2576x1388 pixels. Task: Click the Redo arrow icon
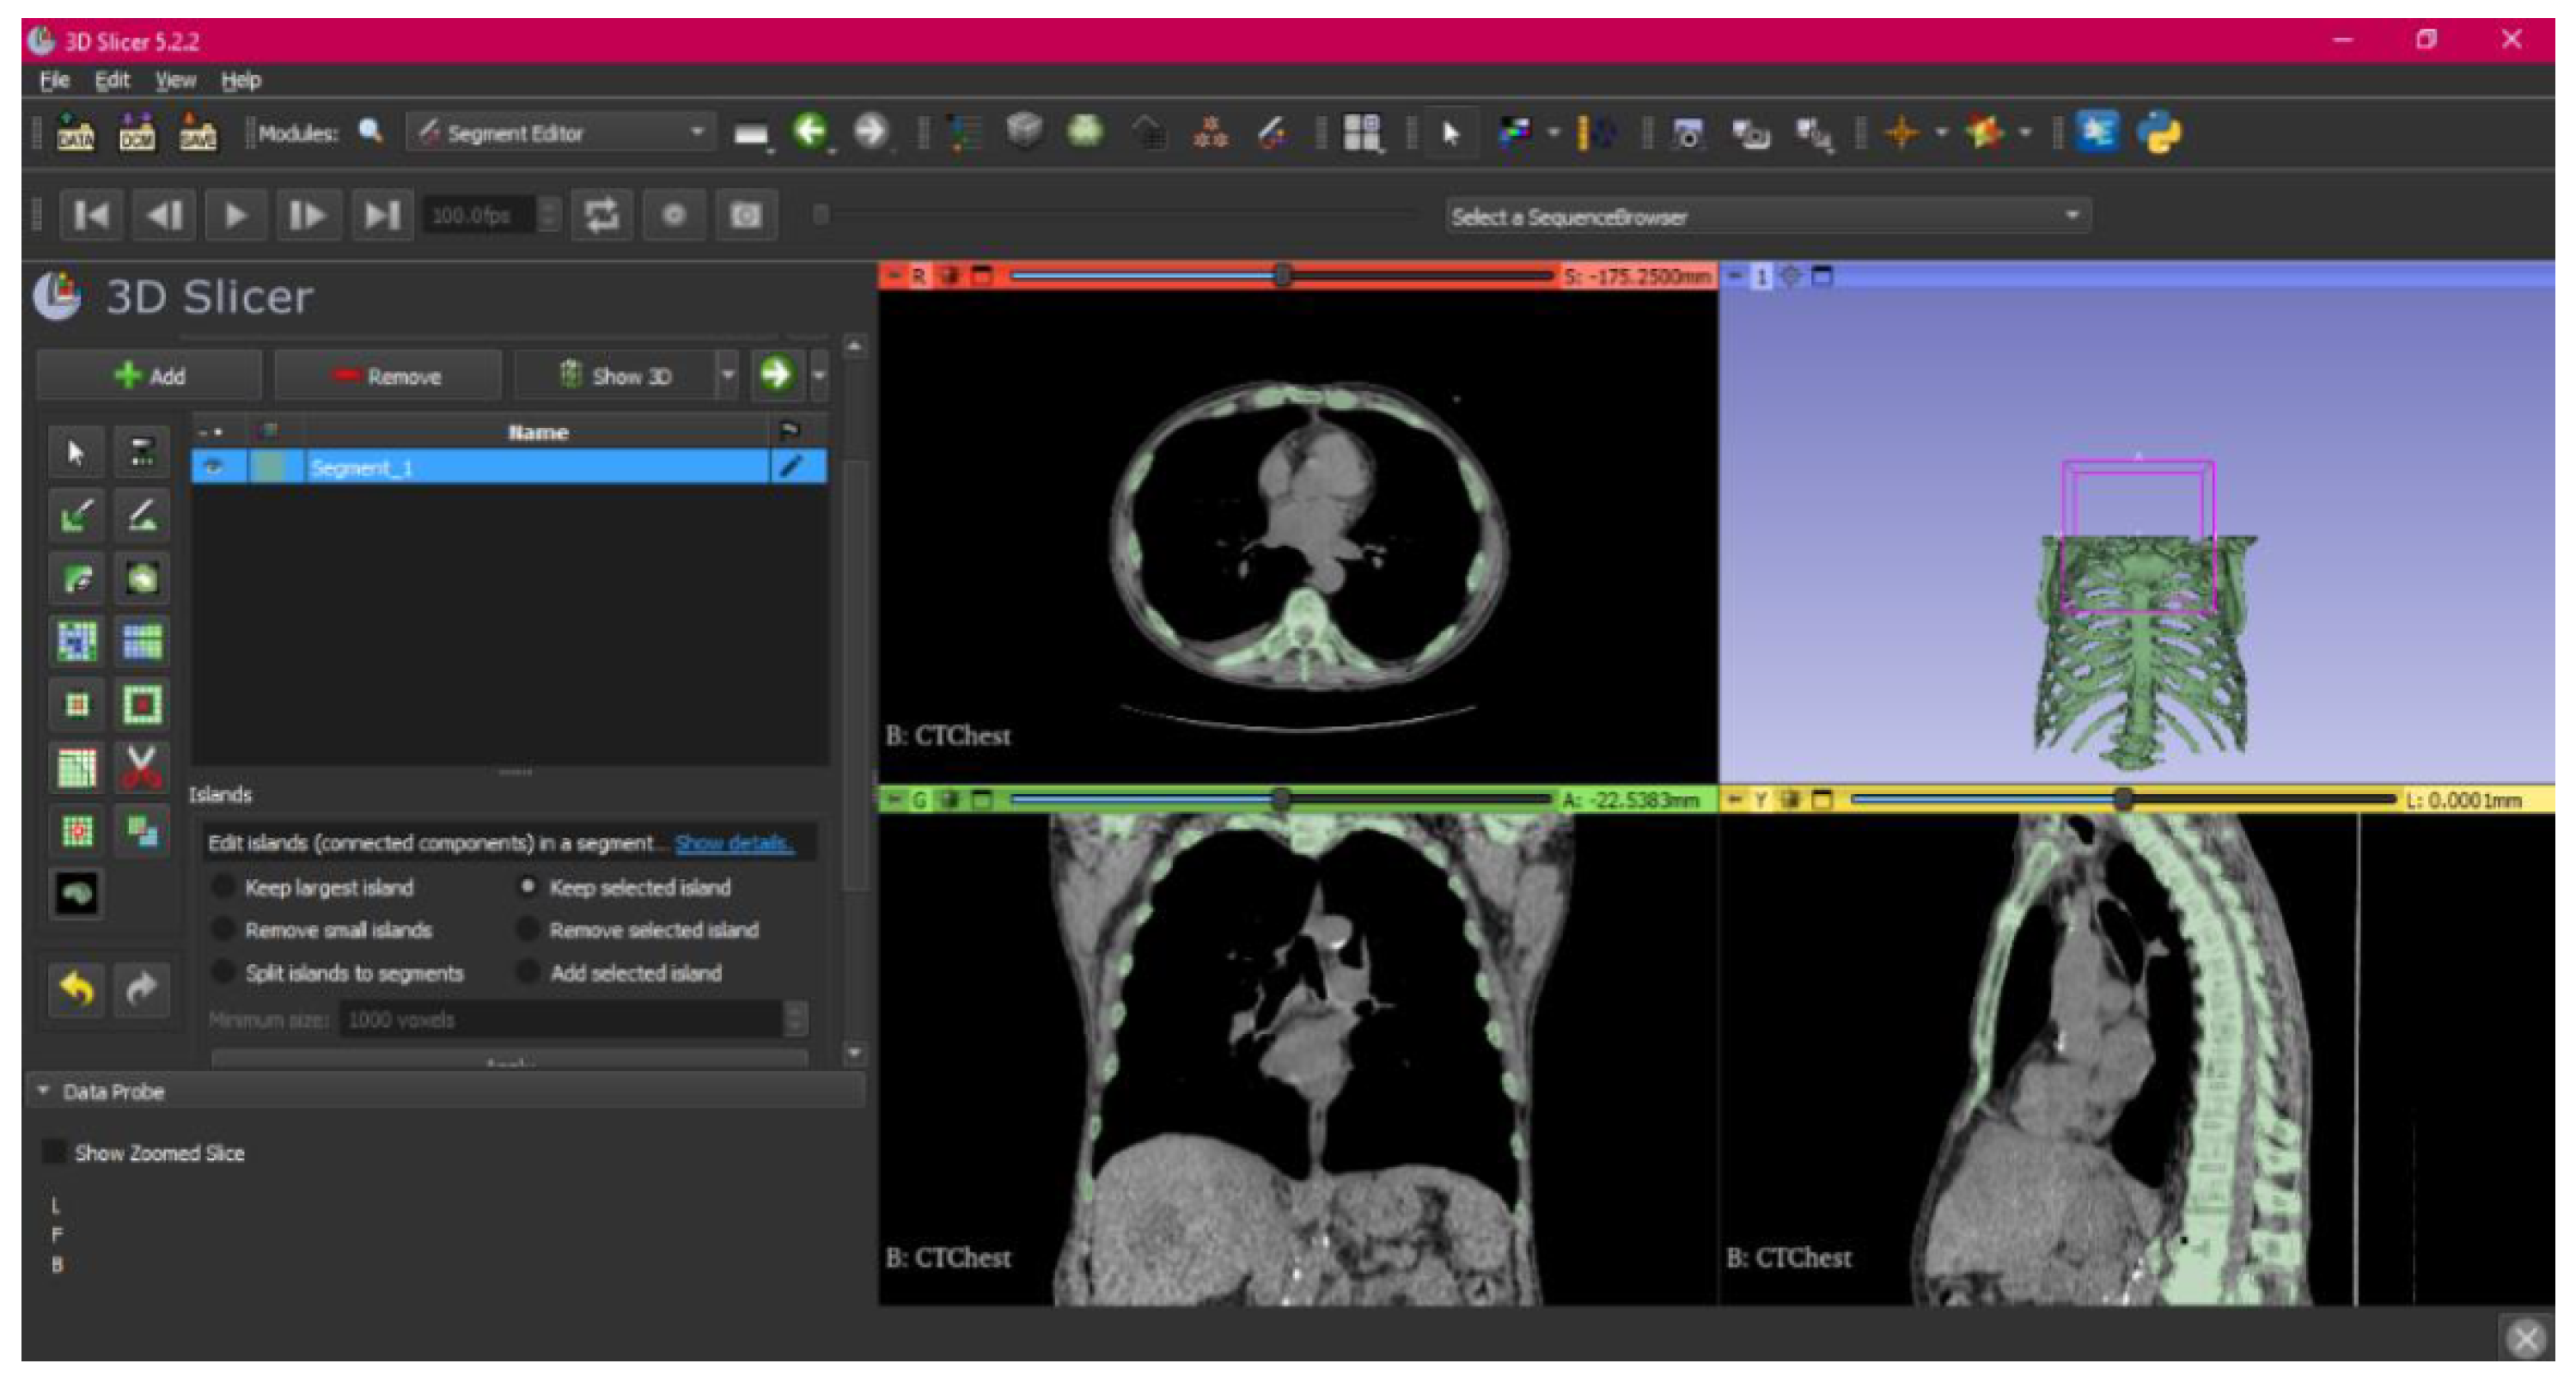(x=141, y=989)
